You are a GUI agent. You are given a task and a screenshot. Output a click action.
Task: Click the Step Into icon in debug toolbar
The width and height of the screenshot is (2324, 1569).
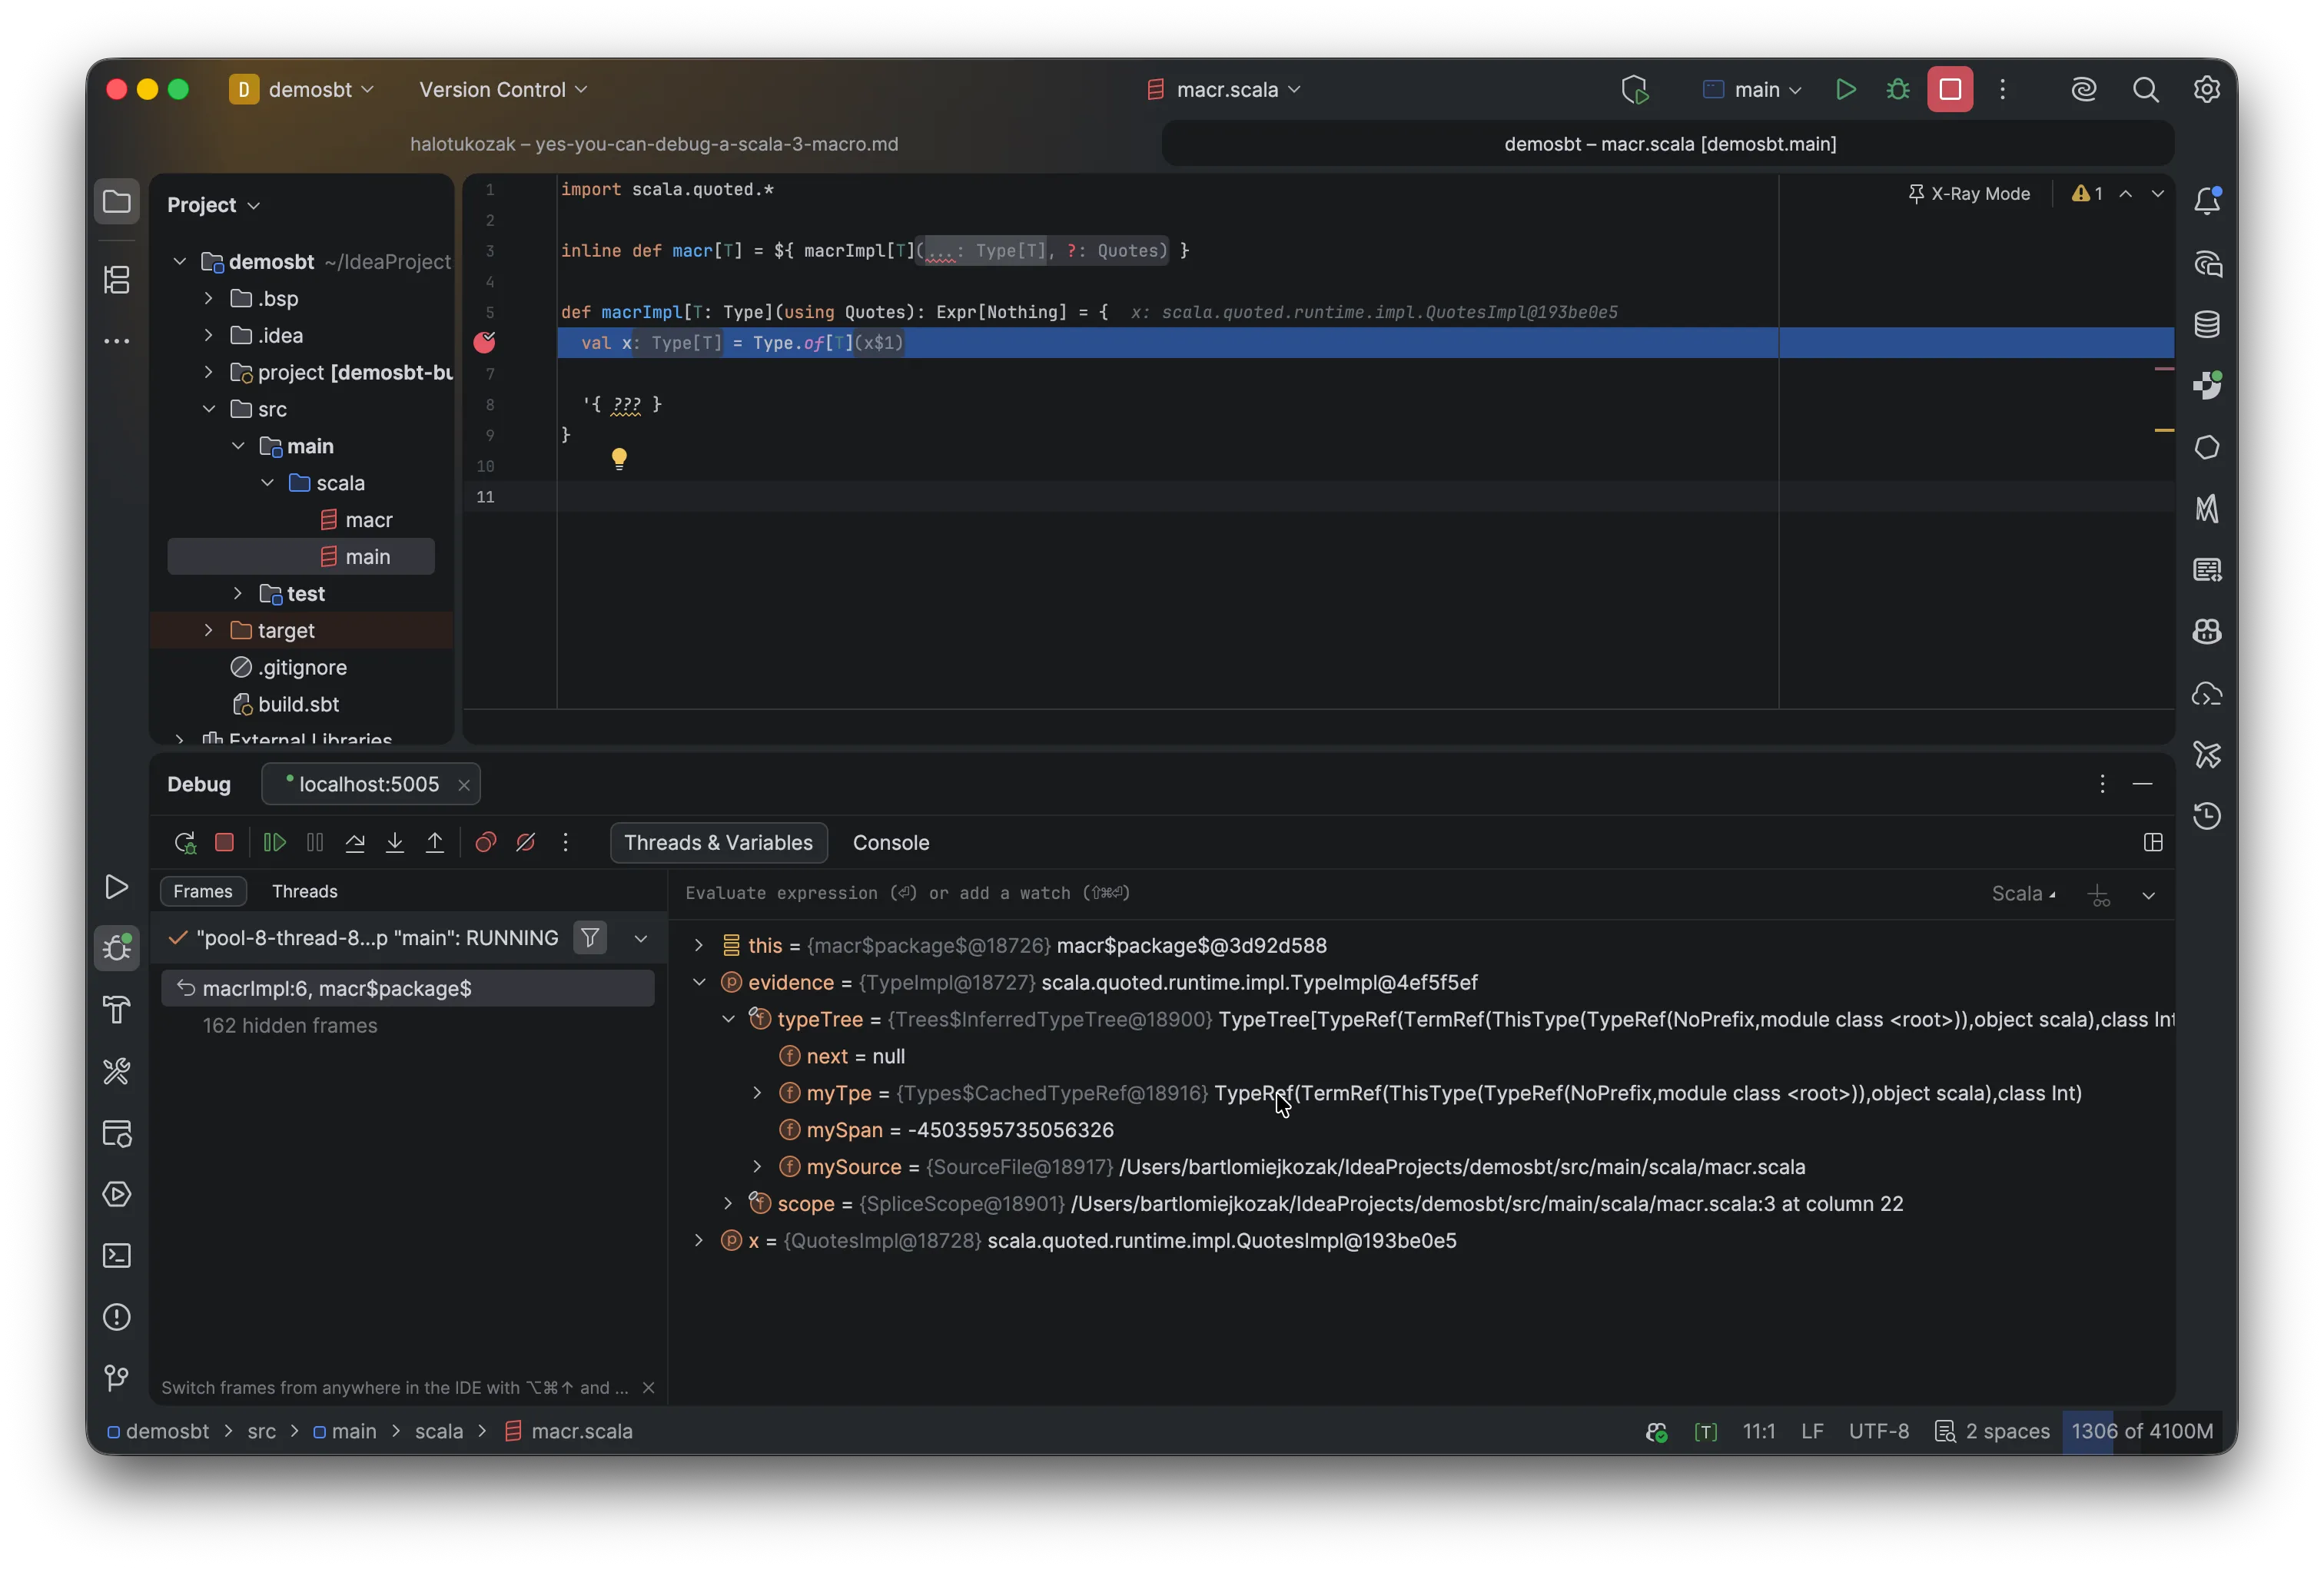pyautogui.click(x=394, y=843)
